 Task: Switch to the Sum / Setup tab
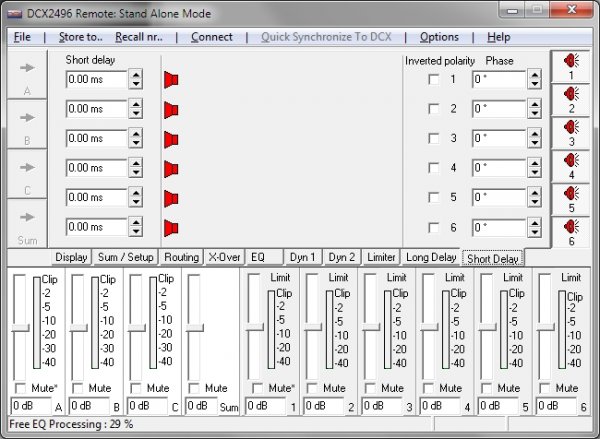126,257
